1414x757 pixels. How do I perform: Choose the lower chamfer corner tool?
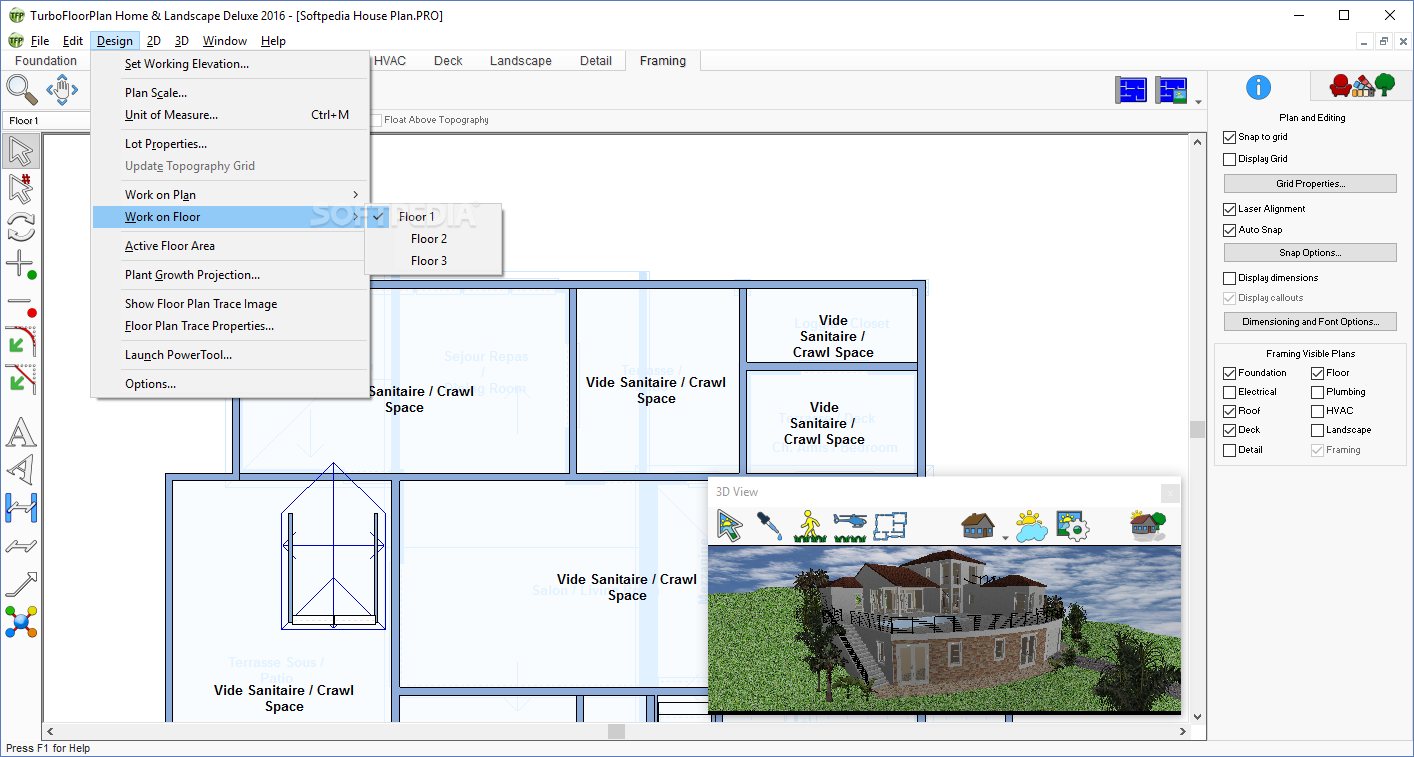[x=21, y=379]
